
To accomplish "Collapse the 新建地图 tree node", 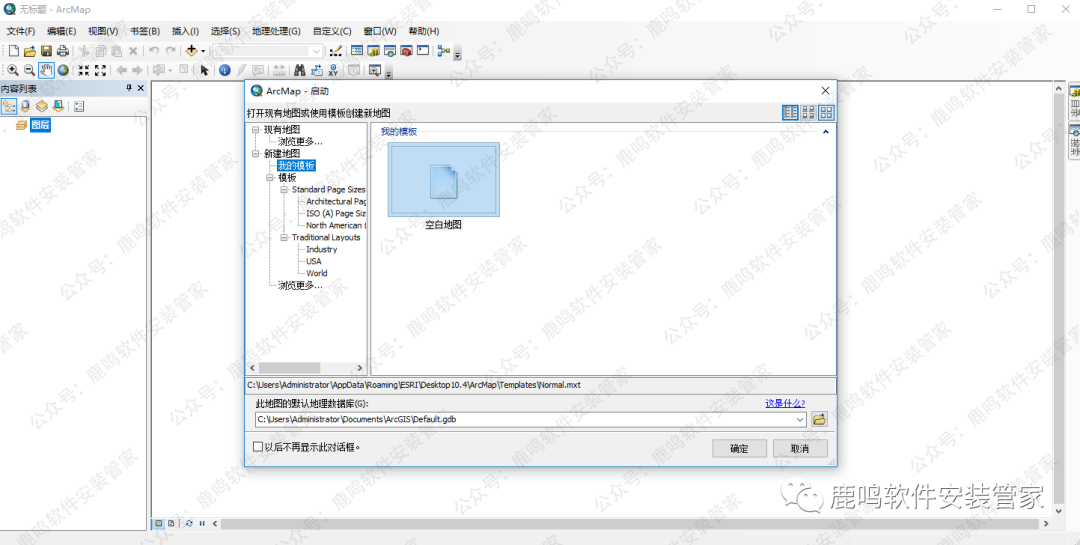I will coord(256,154).
